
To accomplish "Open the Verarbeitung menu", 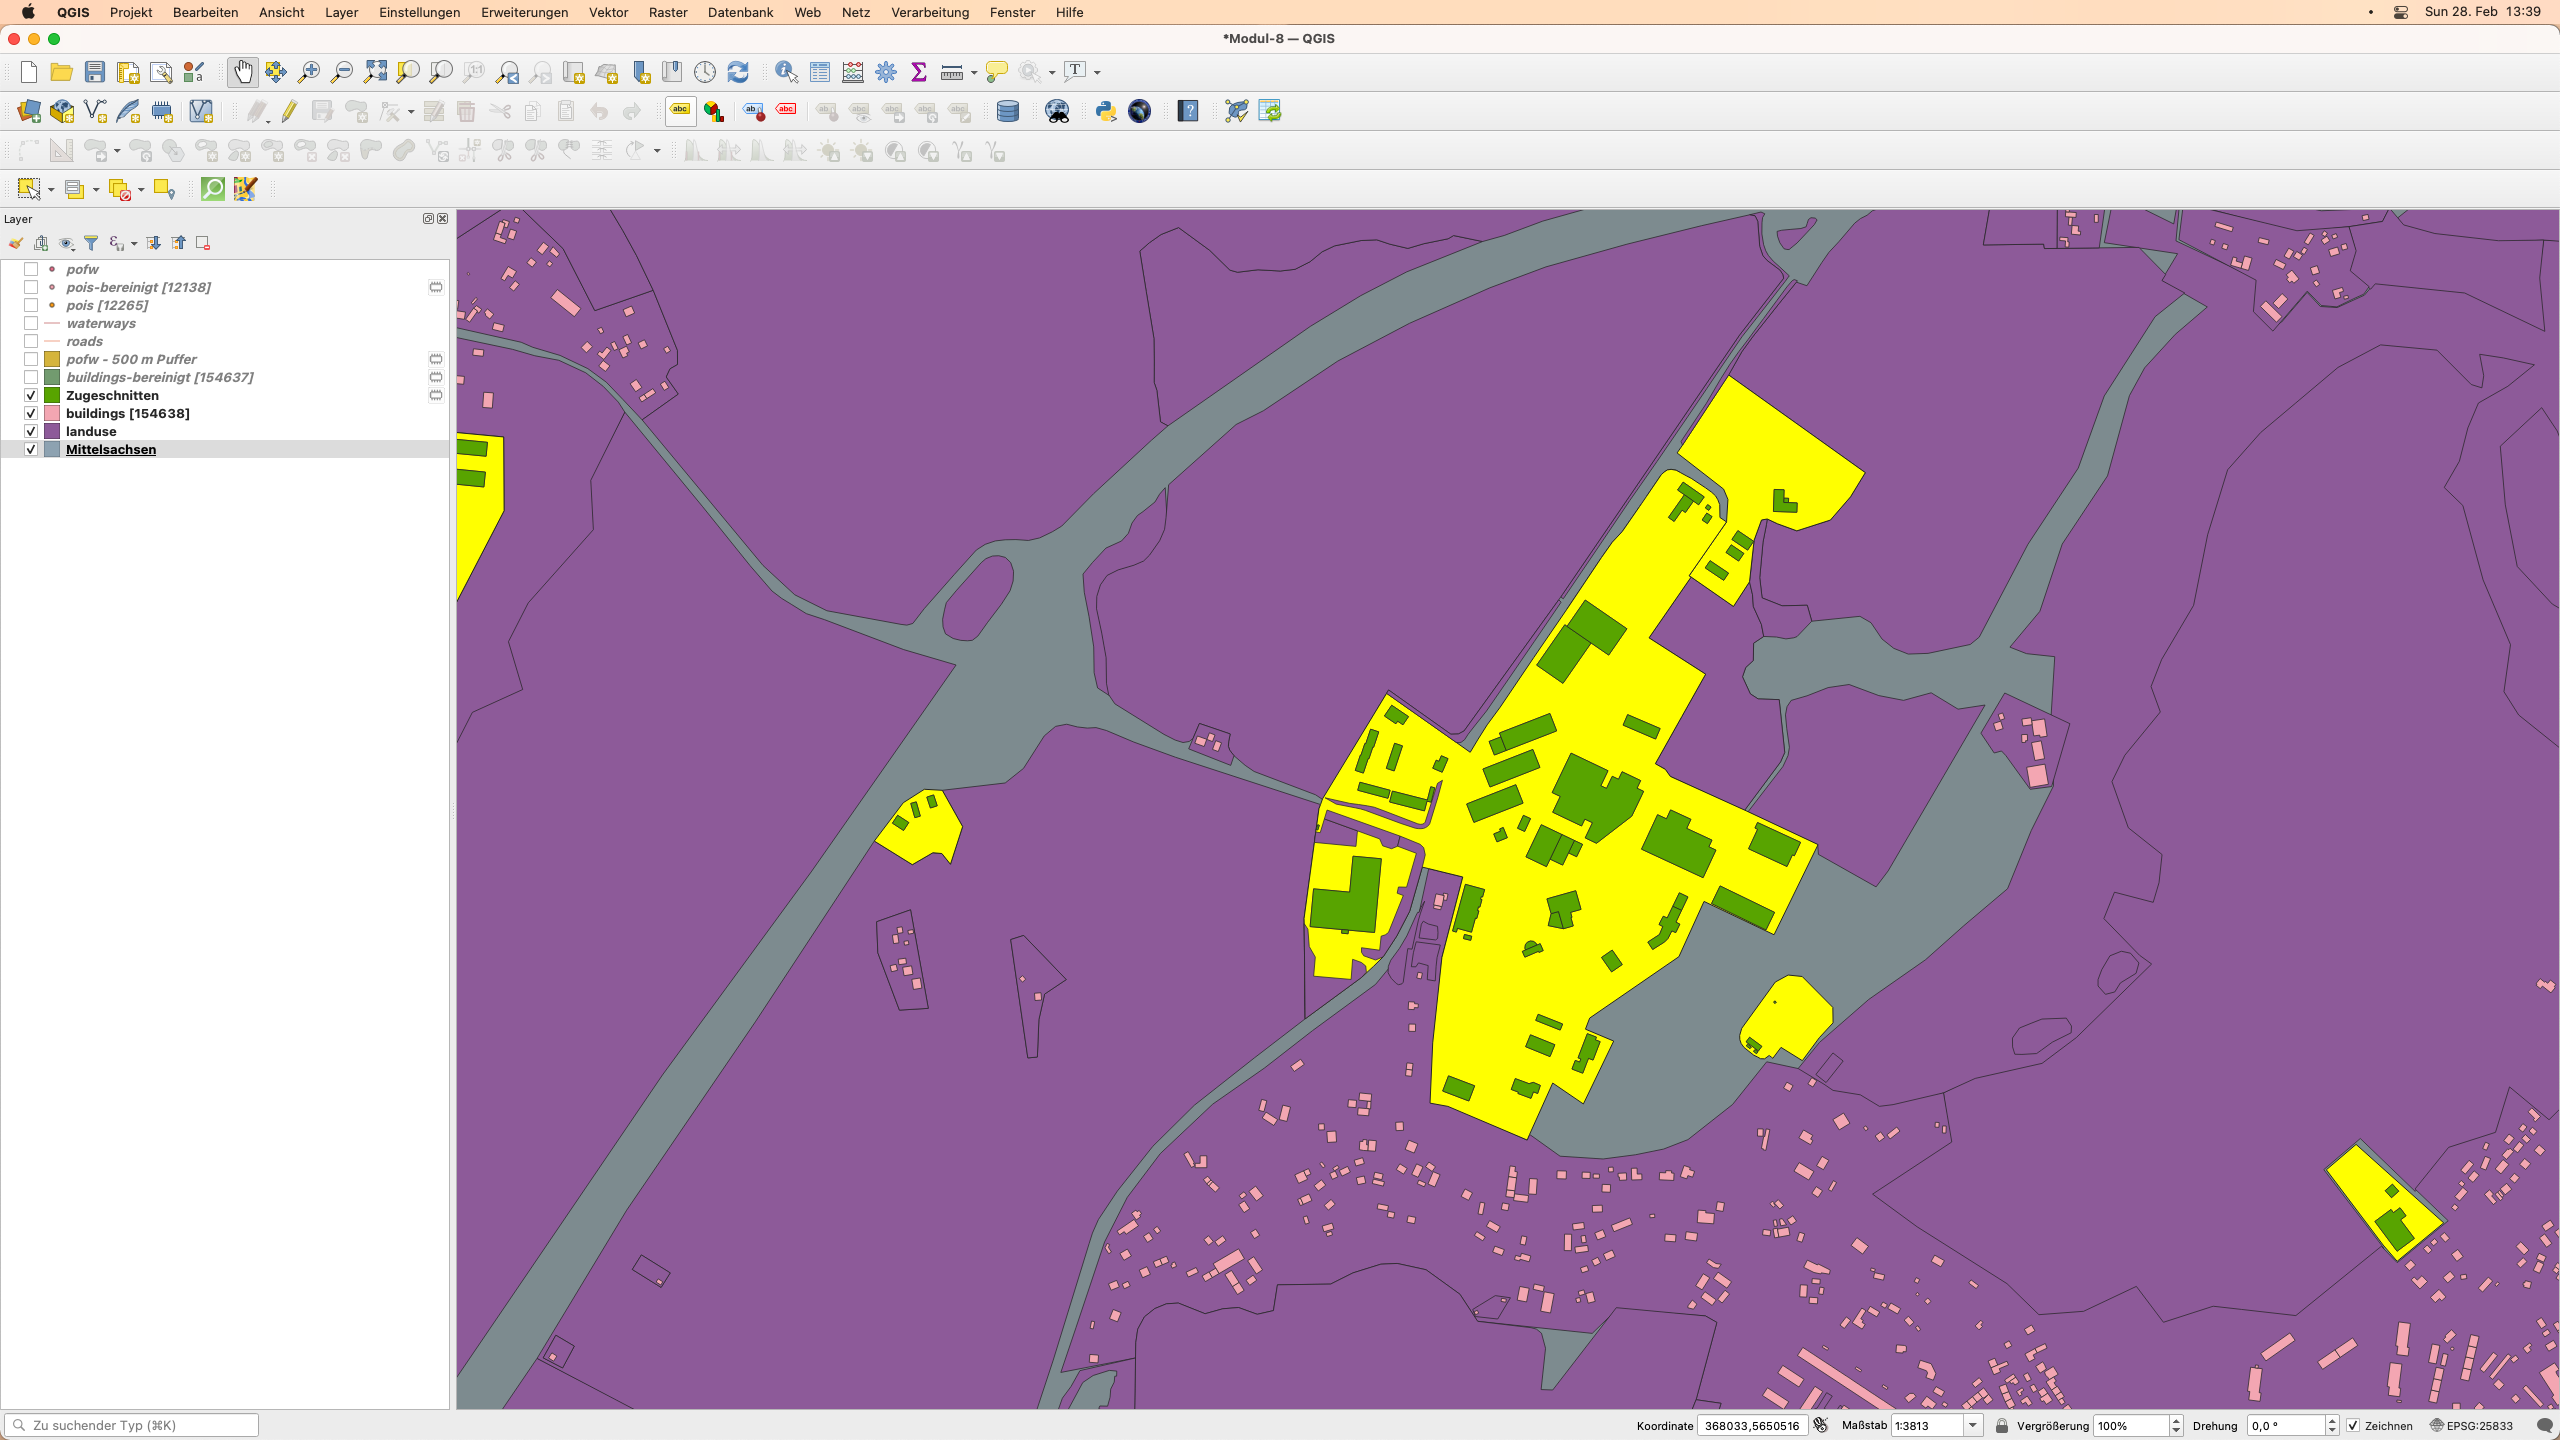I will click(930, 12).
